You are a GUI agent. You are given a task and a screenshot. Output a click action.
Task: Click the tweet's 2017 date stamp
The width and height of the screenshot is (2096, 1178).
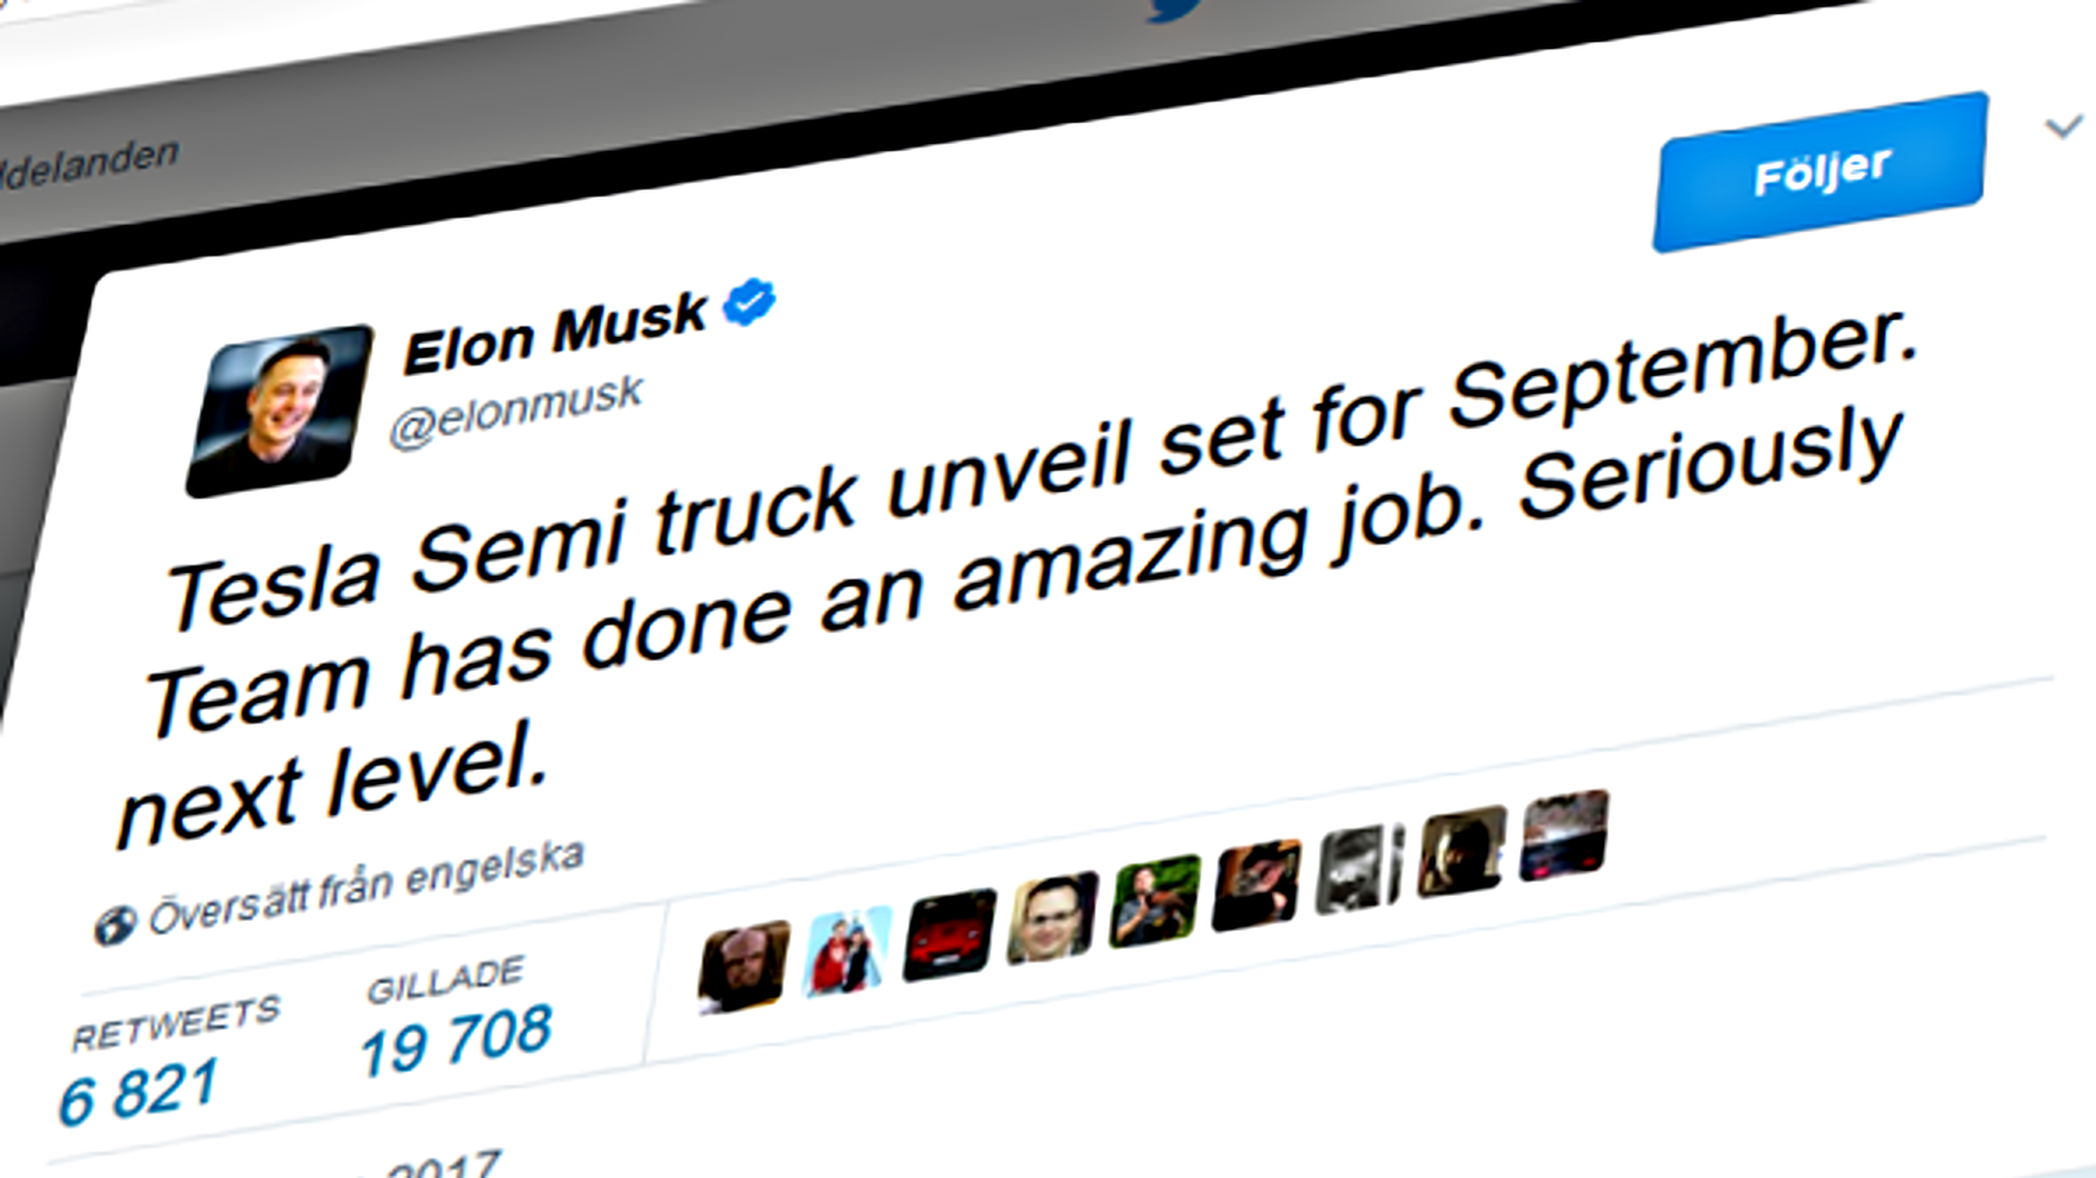point(440,1165)
